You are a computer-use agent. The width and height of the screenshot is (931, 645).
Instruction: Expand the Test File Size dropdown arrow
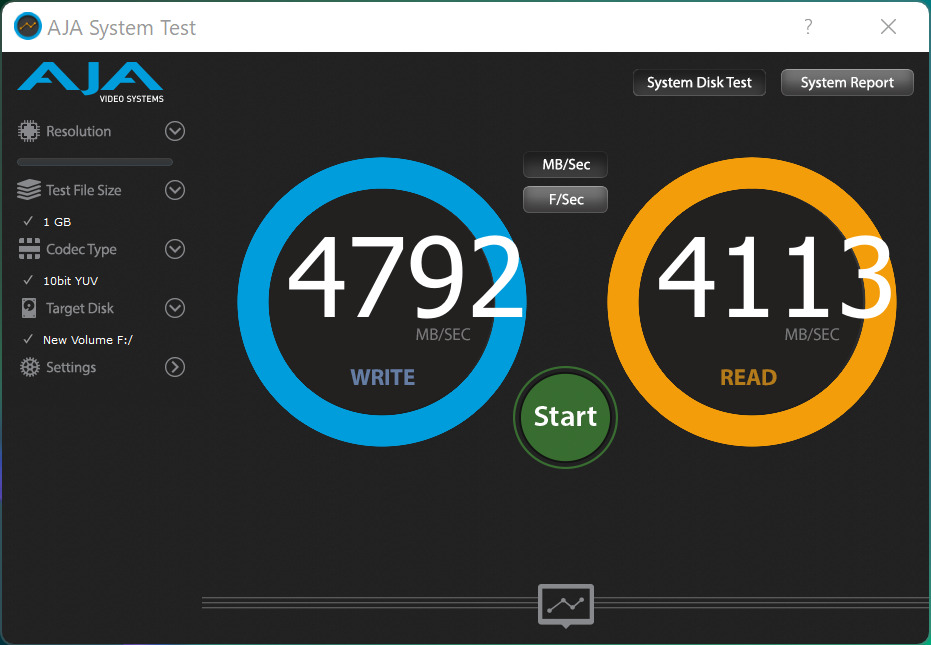175,190
